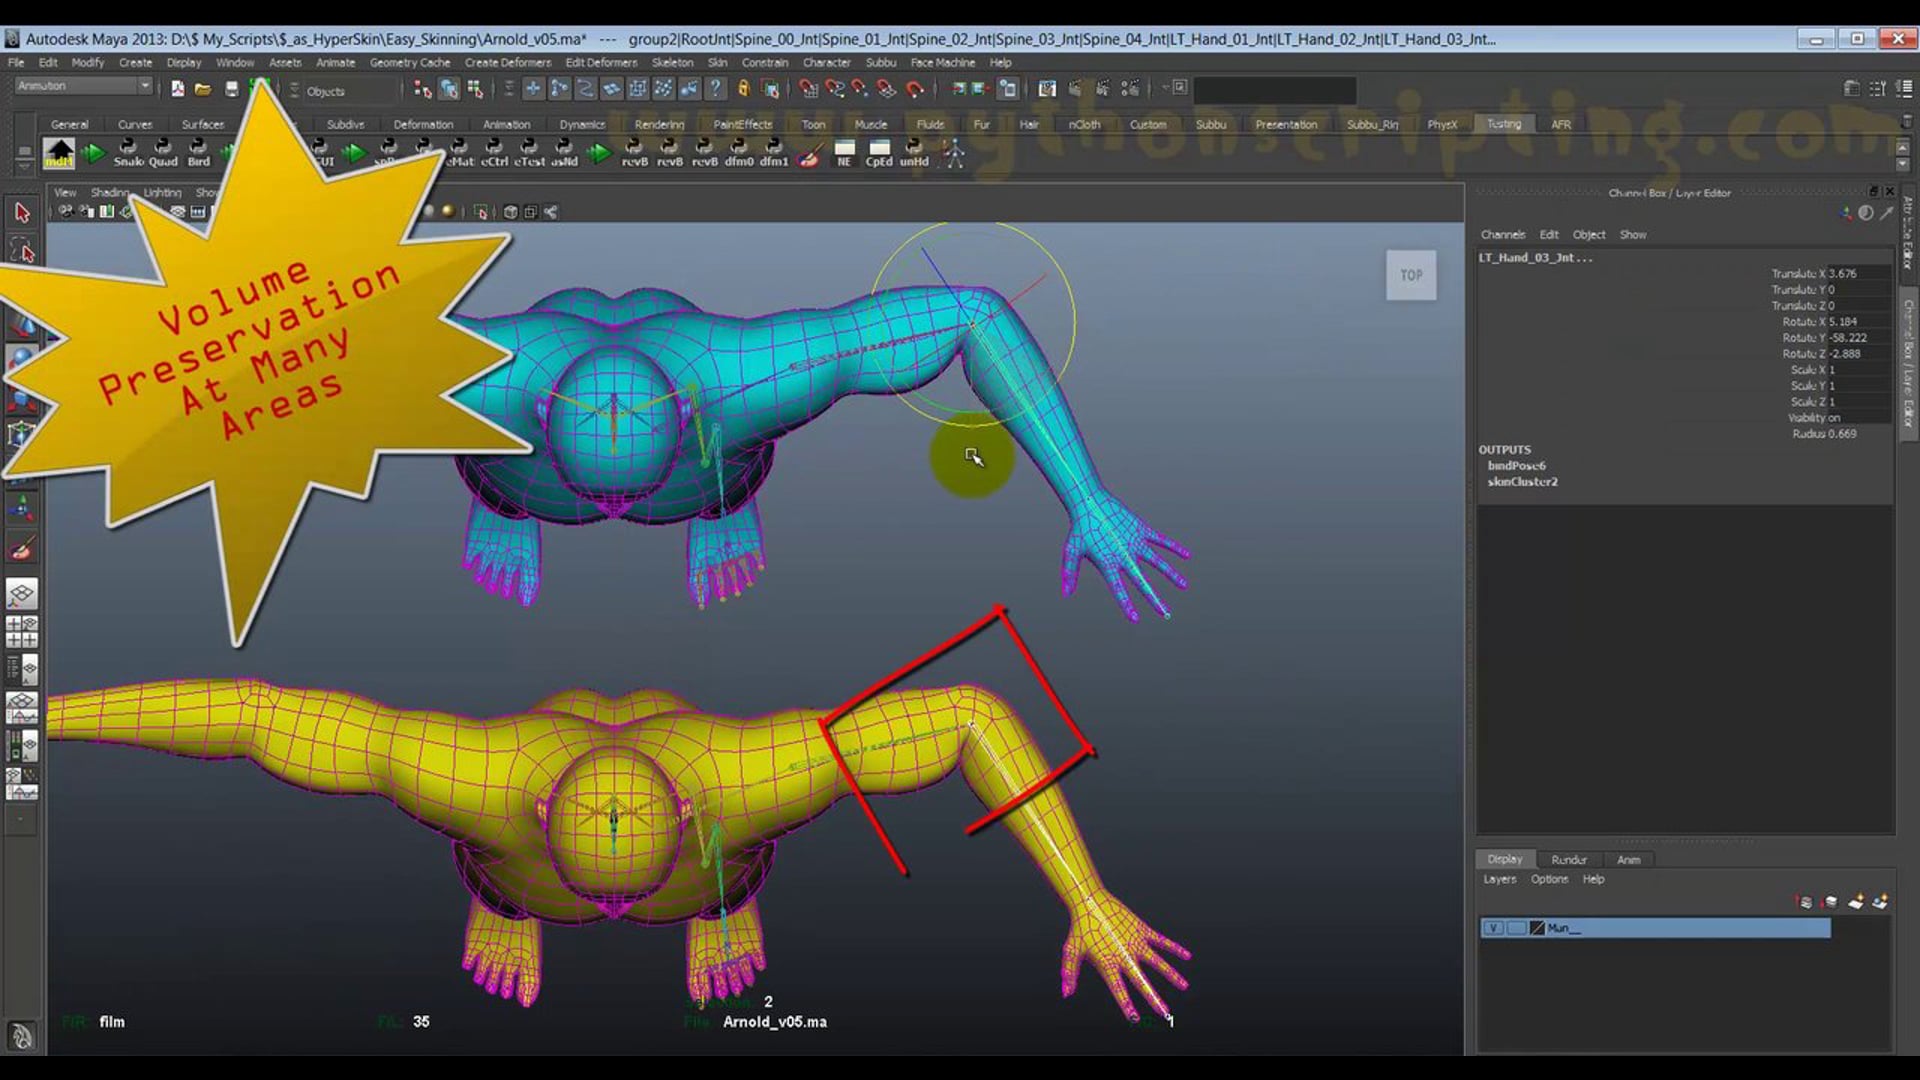Screen dimensions: 1920x1080
Task: Switch to the Render layer tab
Action: click(x=1568, y=859)
